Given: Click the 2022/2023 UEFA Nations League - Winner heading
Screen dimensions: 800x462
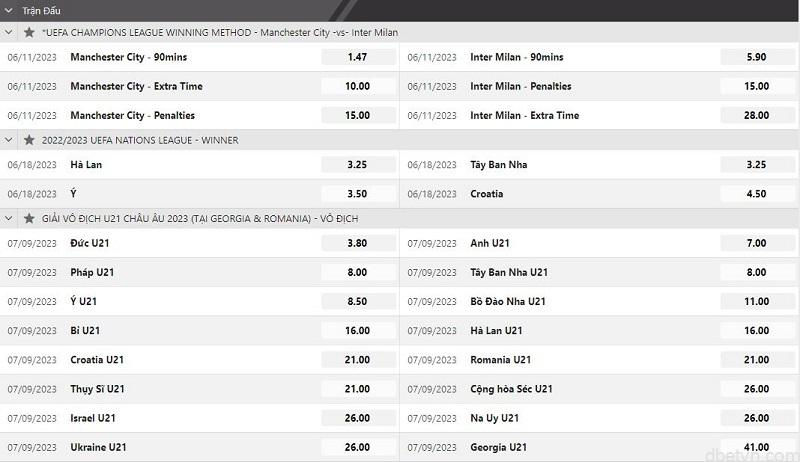Looking at the screenshot, I should pos(140,140).
